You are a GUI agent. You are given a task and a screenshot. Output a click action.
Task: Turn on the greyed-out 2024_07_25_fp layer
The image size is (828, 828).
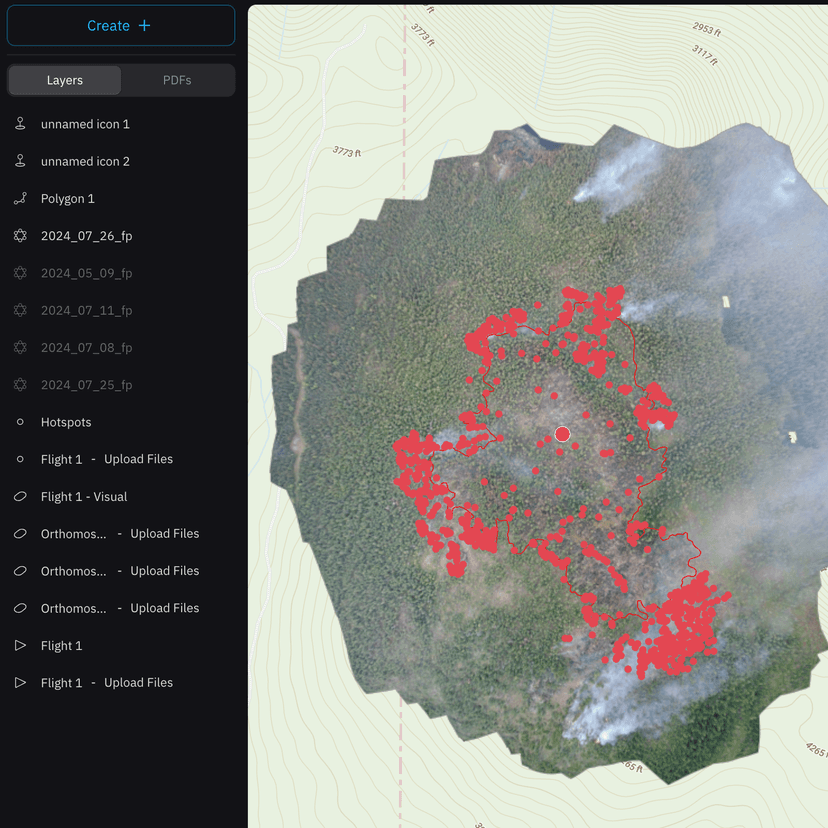click(x=86, y=385)
